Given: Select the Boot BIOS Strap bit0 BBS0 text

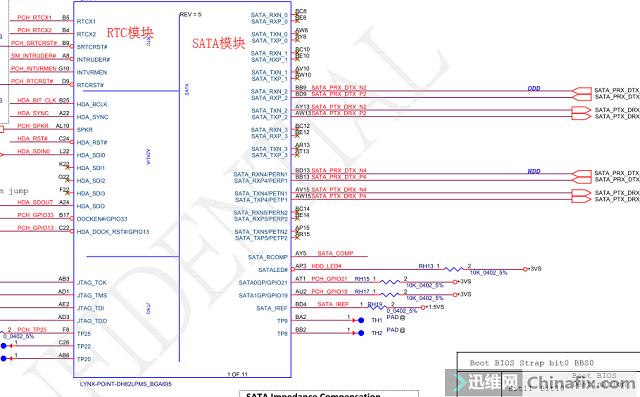Looking at the screenshot, I should click(531, 363).
